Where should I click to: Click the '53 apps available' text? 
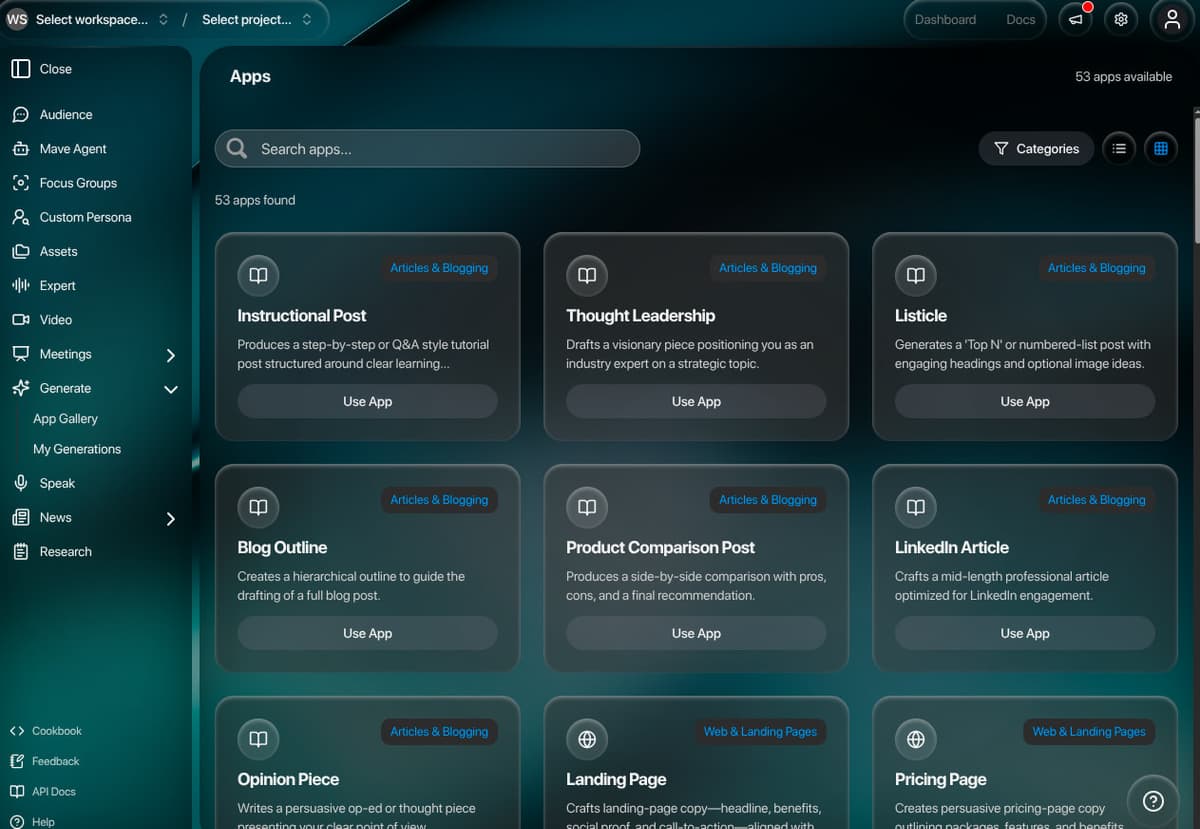1123,77
